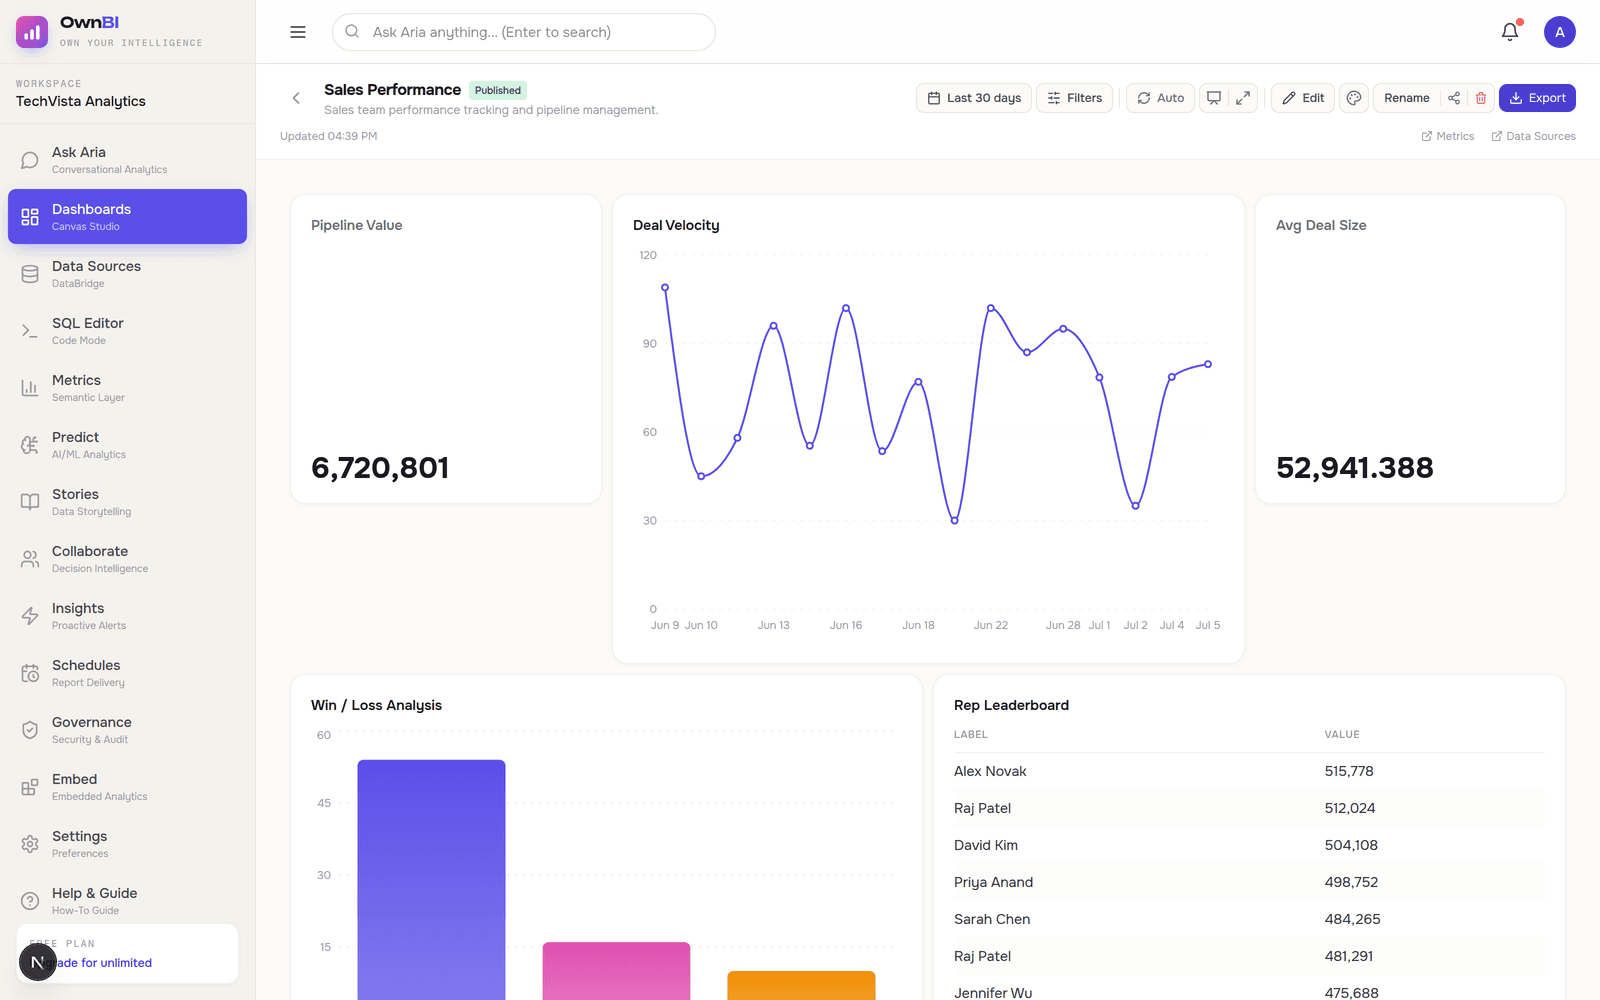Click the share dashboard icon

click(x=1454, y=98)
